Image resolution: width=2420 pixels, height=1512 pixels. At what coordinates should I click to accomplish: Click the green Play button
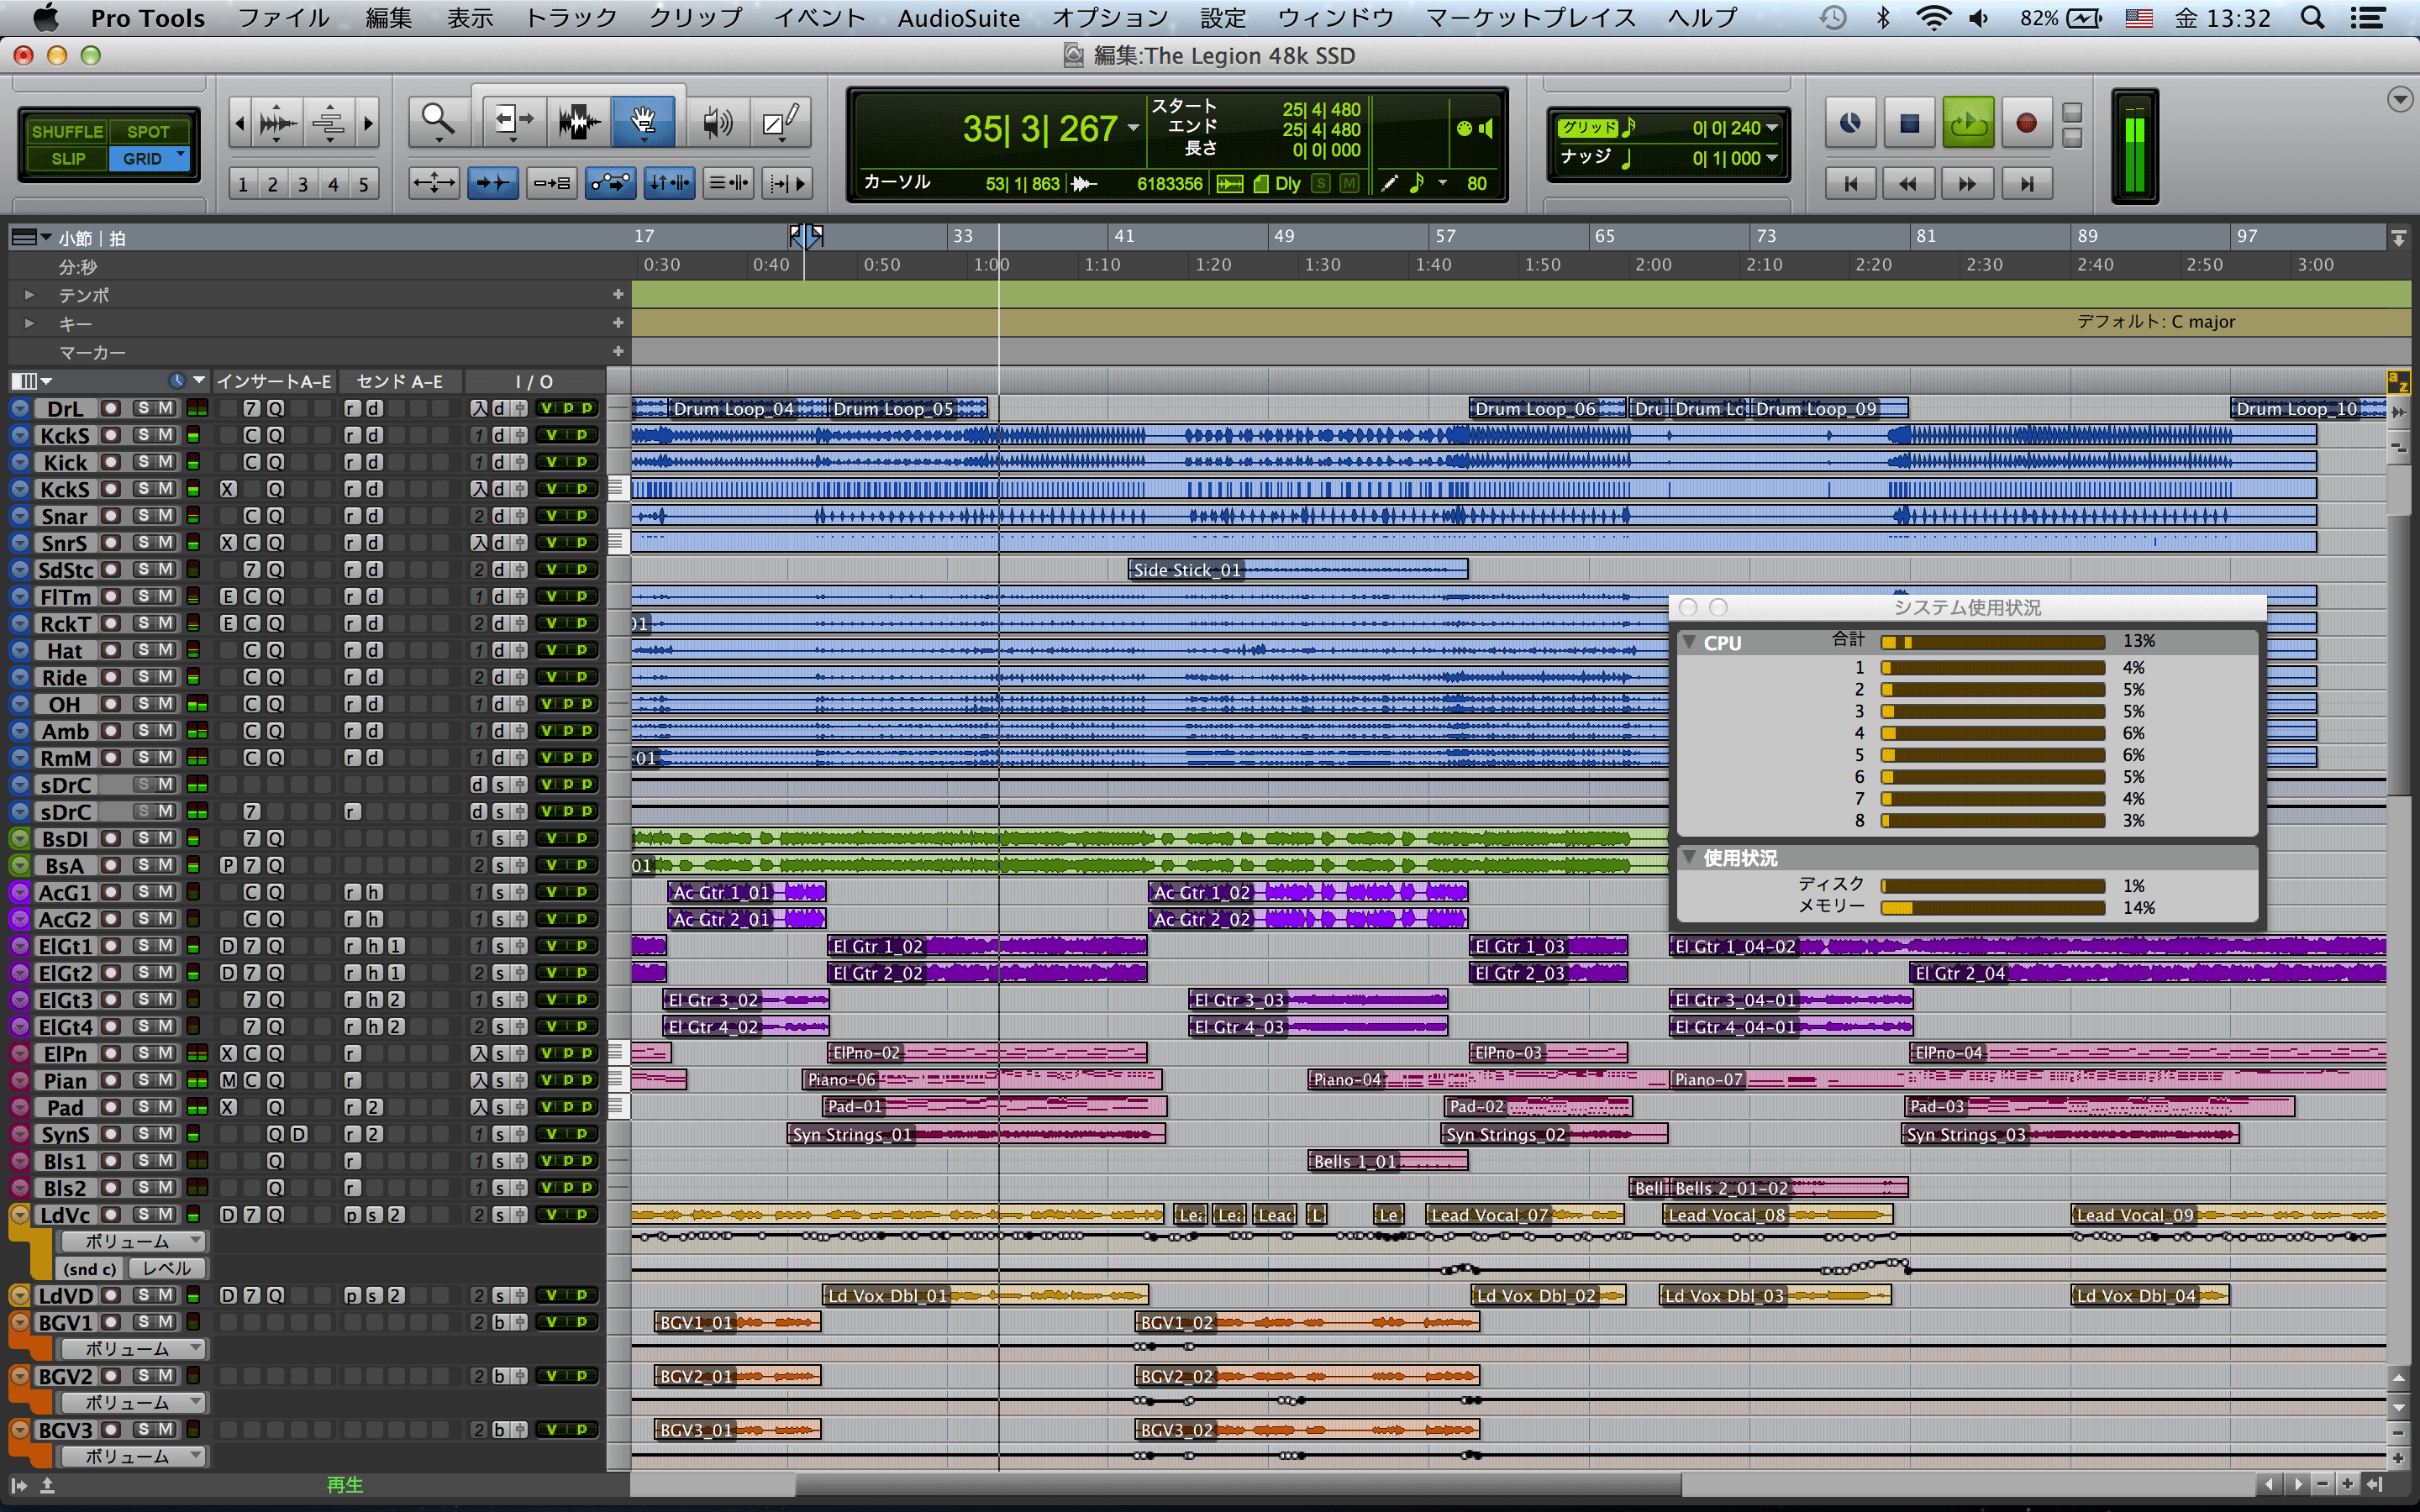tap(1968, 123)
